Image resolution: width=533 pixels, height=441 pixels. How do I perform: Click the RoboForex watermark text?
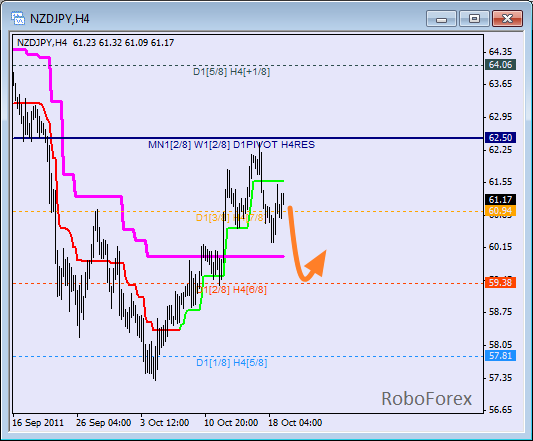point(427,398)
